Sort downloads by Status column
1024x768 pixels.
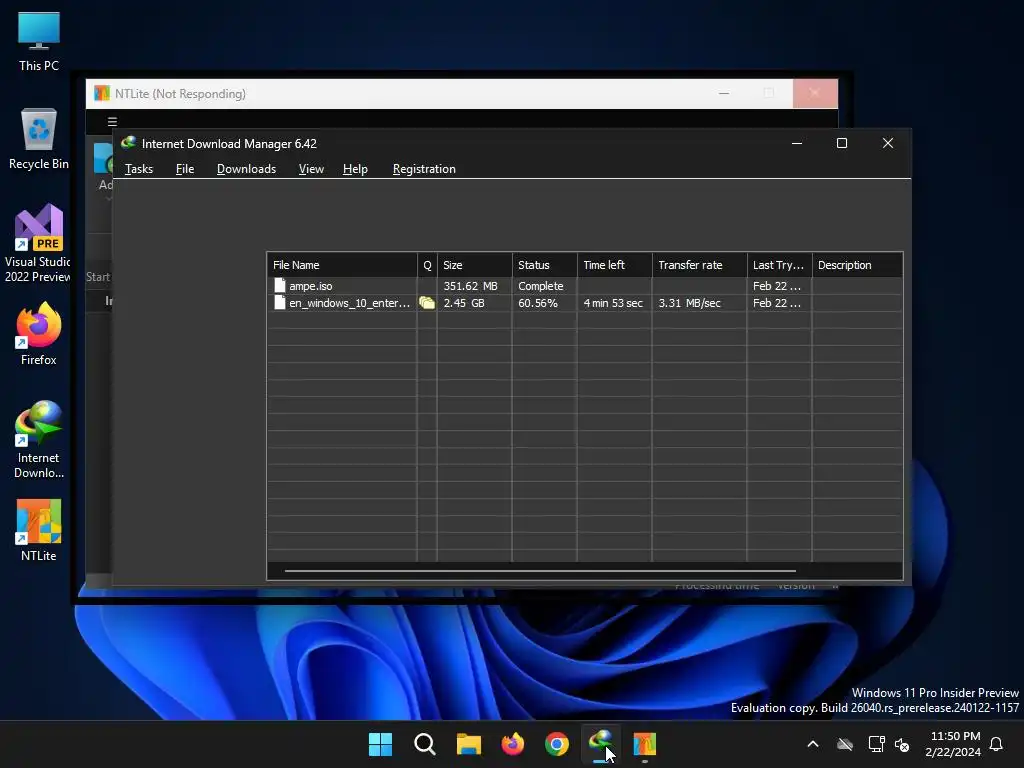[x=545, y=265]
